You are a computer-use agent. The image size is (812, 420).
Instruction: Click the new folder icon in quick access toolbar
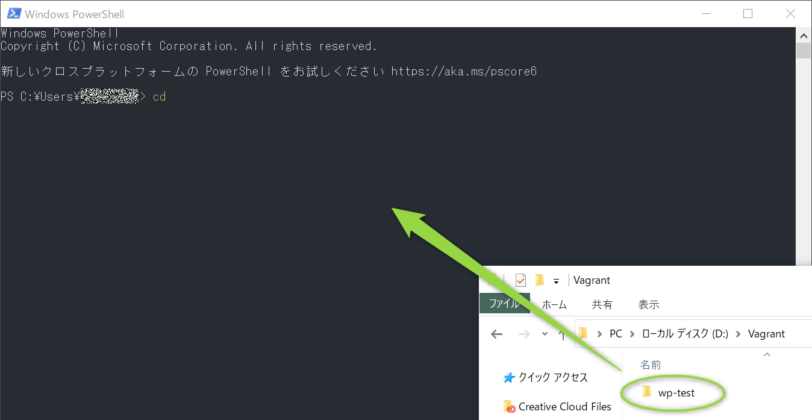[x=539, y=281]
